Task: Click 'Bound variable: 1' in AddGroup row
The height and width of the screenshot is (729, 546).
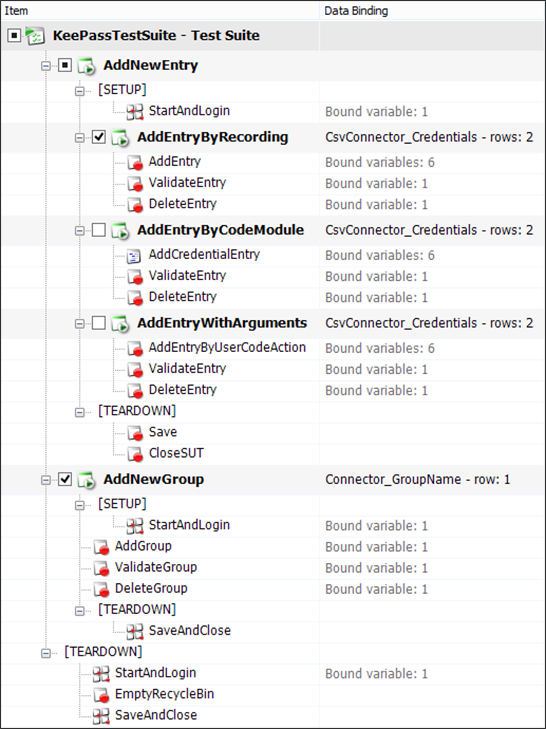Action: (x=376, y=547)
